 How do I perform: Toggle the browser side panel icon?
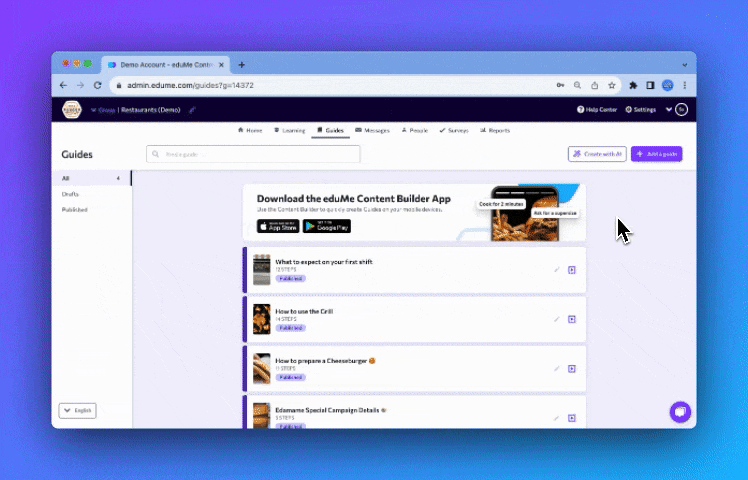pyautogui.click(x=650, y=85)
